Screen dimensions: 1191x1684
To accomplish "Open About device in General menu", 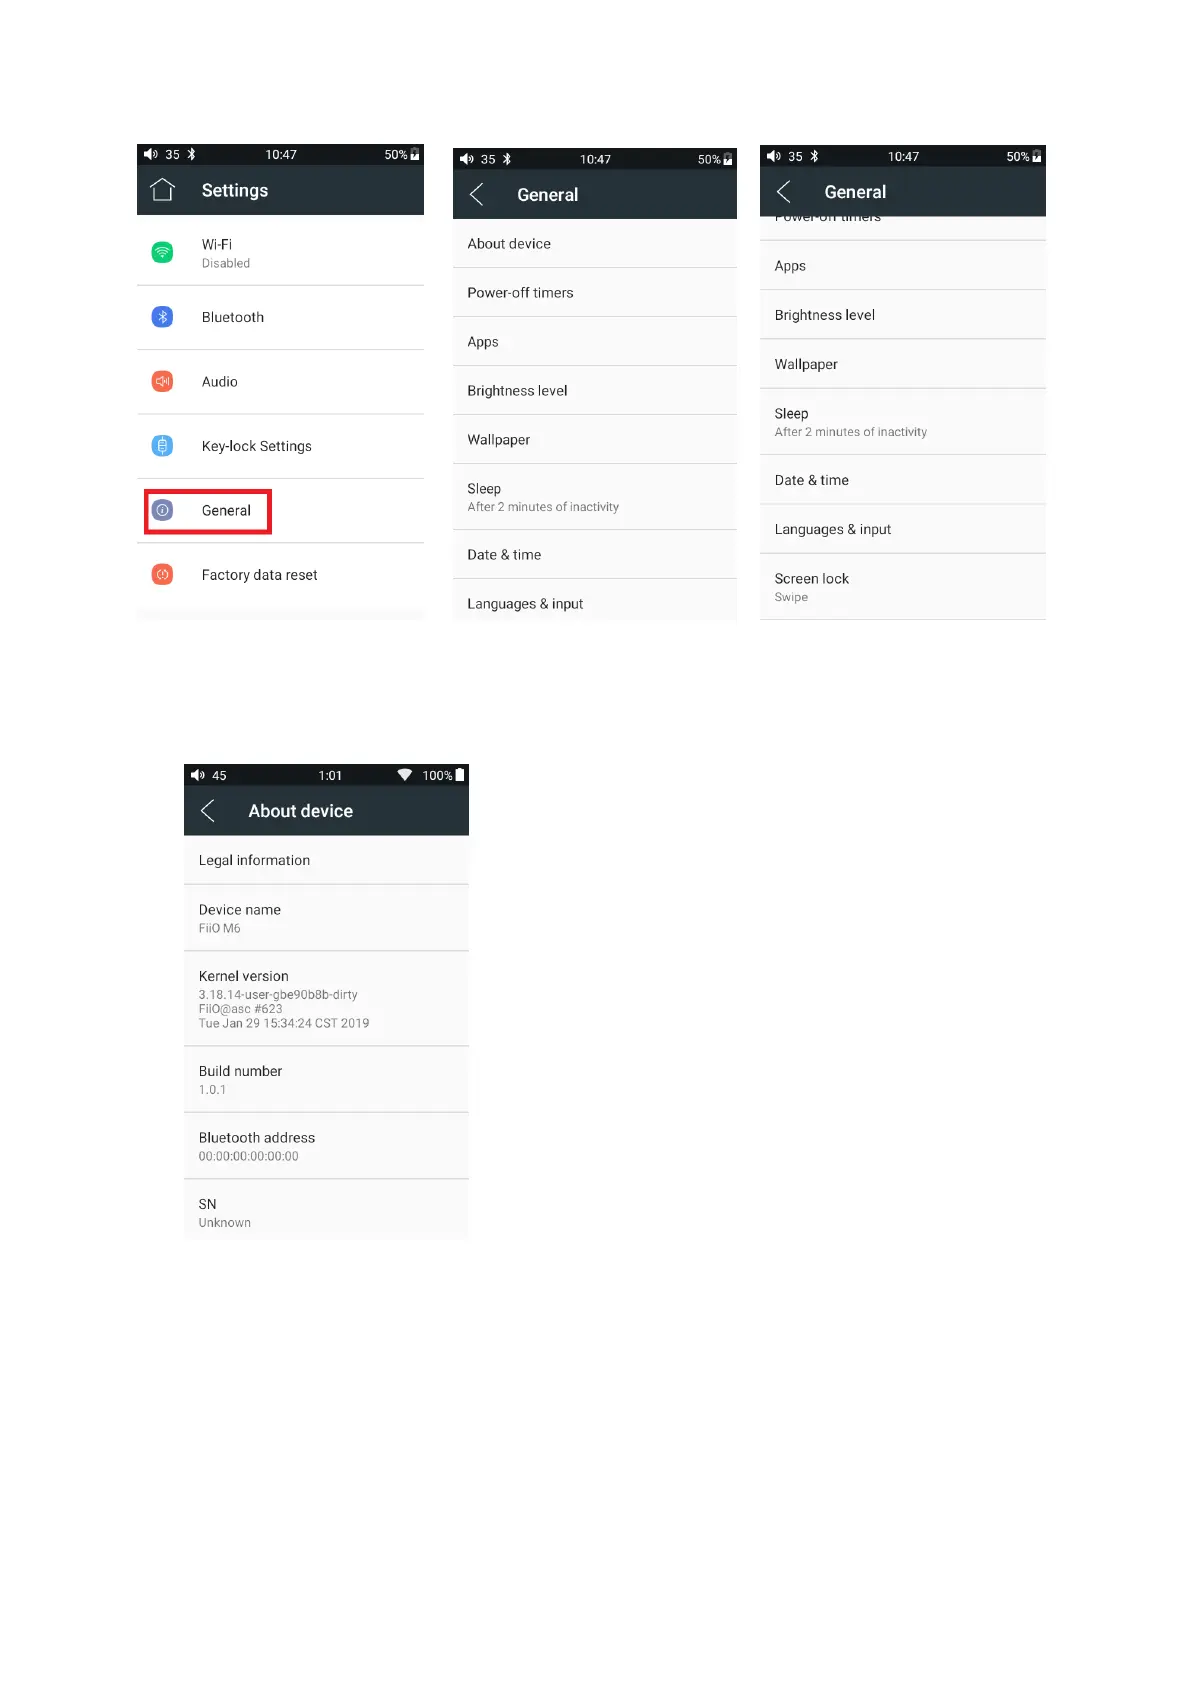I will coord(509,244).
